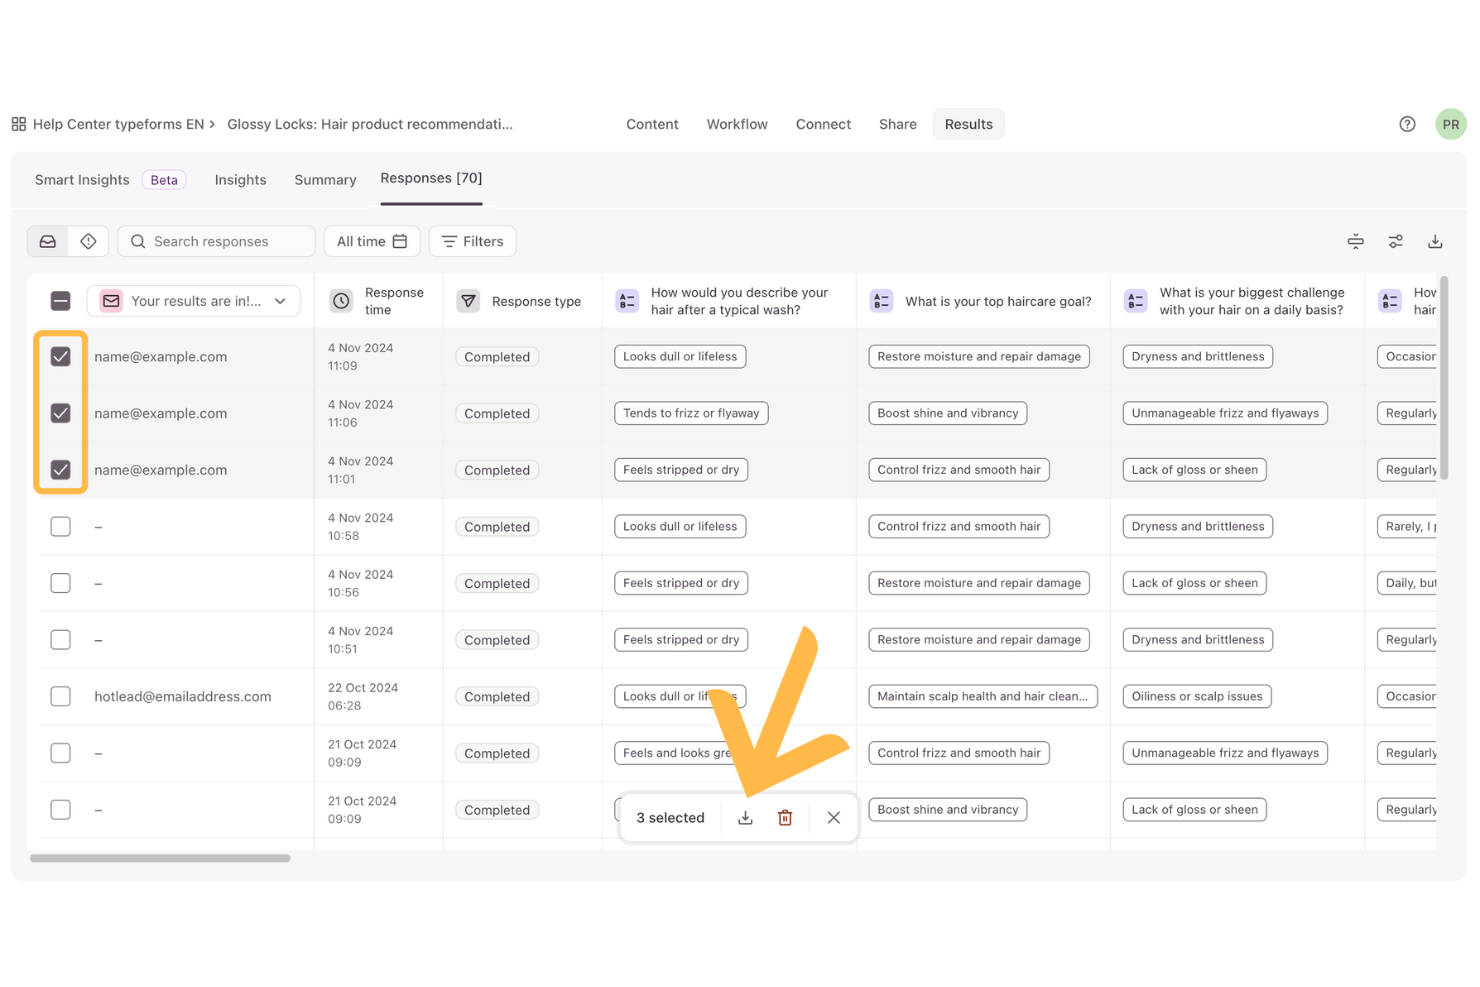Expand the 'Your results are in' dropdown
The width and height of the screenshot is (1480, 987).
[x=194, y=301]
